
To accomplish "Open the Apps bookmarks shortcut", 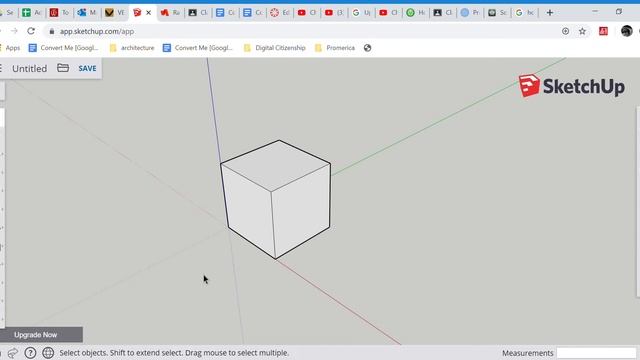I will [11, 48].
